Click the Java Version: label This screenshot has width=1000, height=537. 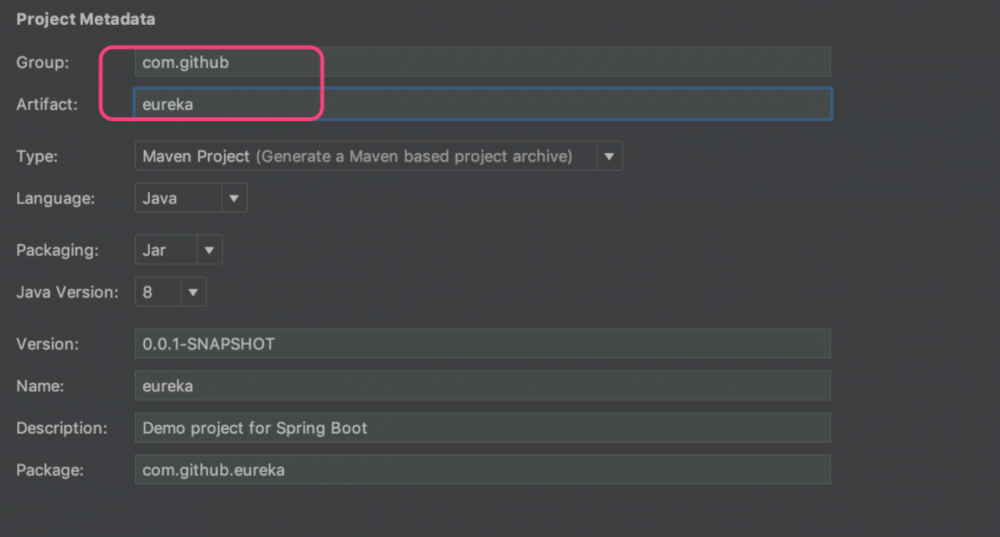point(67,292)
